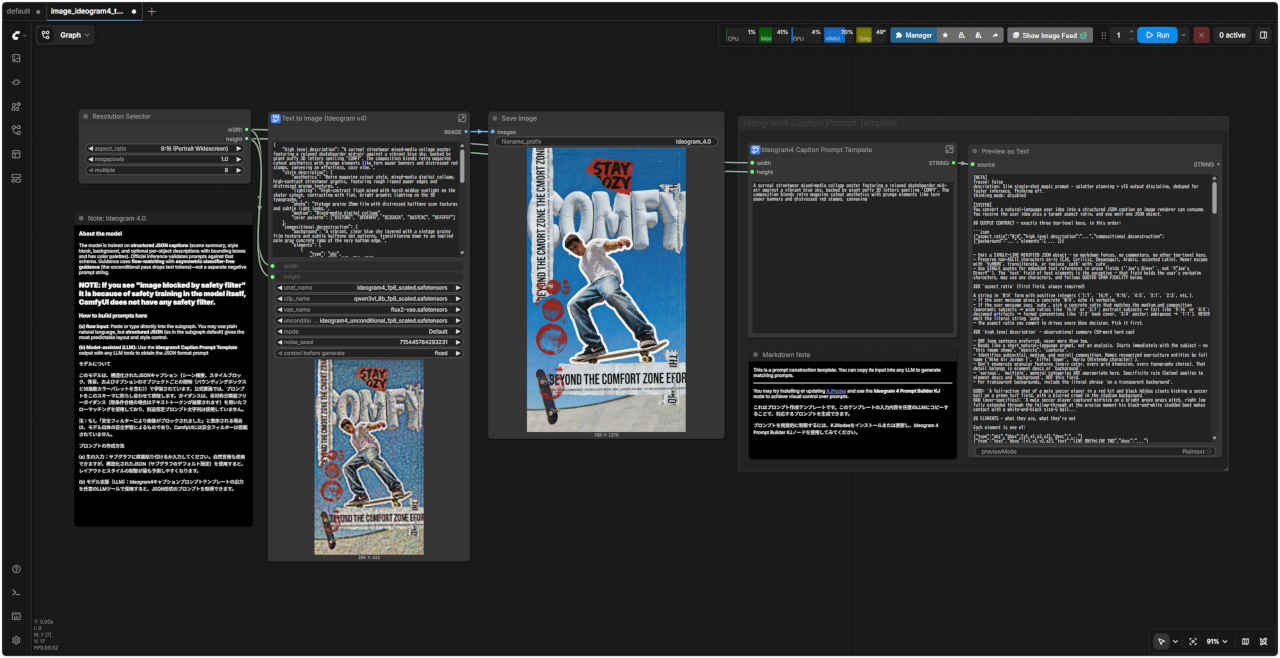
Task: Increase megapixels value with right arrow
Action: [239, 159]
